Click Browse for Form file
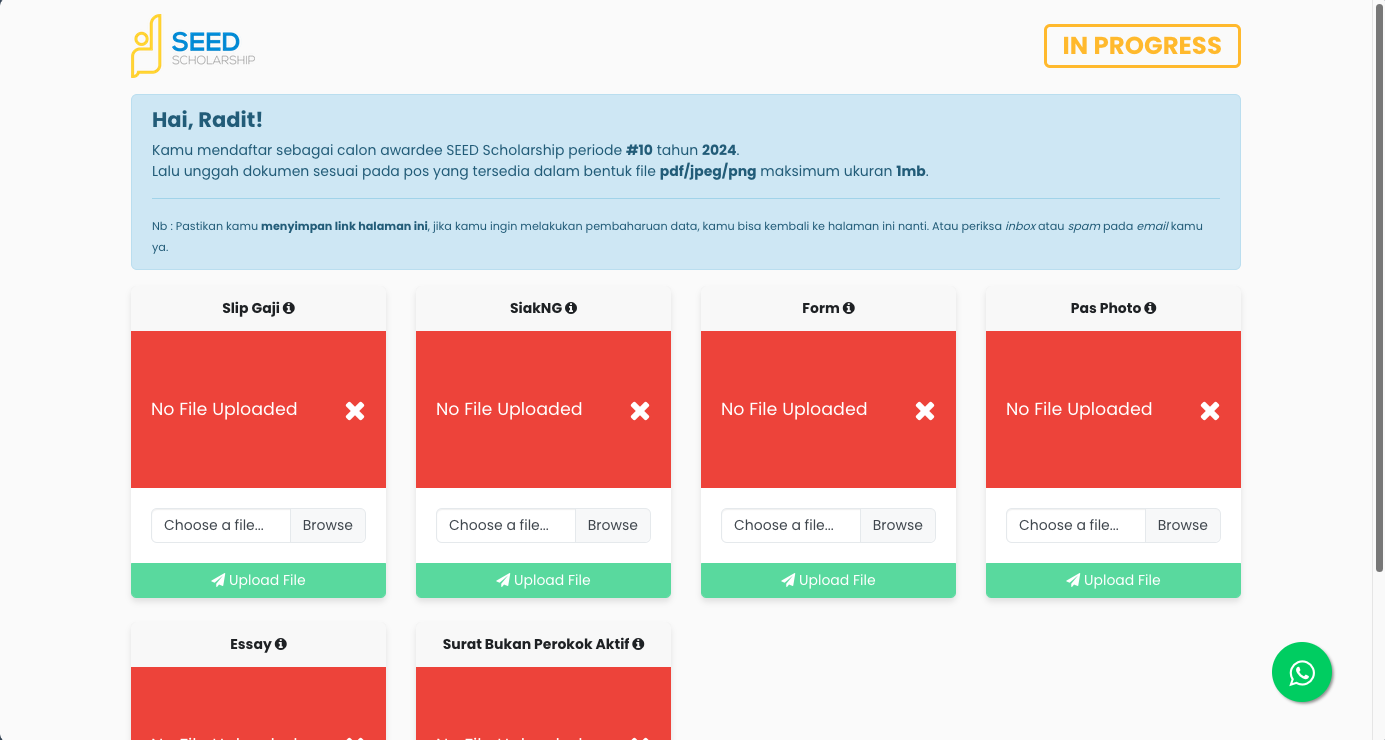Viewport: 1385px width, 740px height. tap(898, 525)
